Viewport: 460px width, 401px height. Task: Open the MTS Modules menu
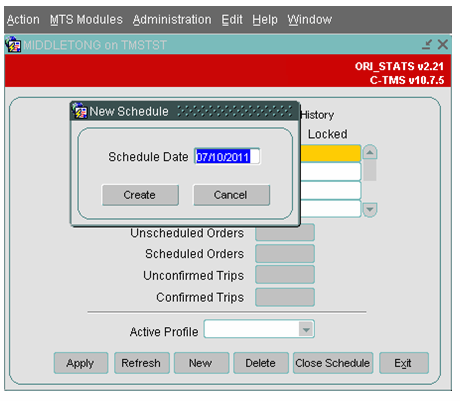(x=86, y=20)
